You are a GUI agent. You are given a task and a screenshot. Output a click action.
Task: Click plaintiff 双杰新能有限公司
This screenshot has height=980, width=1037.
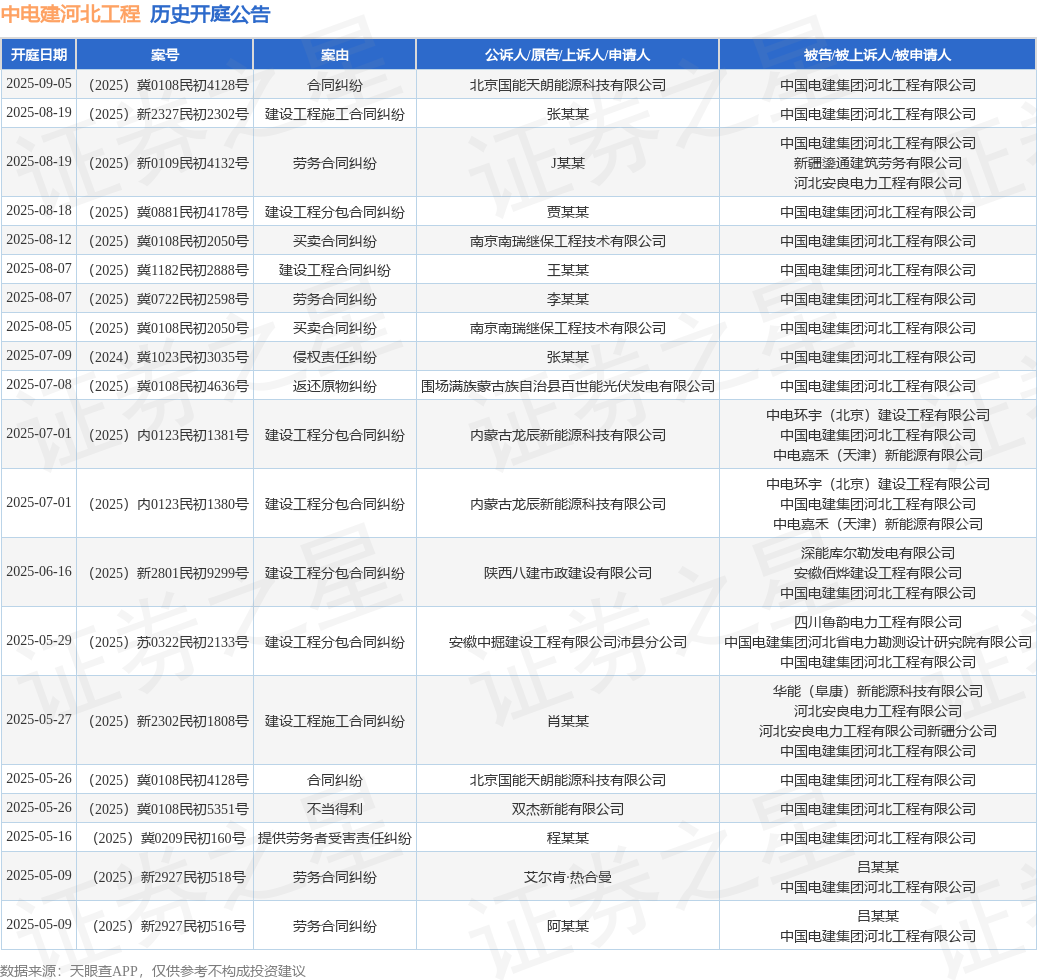click(x=567, y=809)
